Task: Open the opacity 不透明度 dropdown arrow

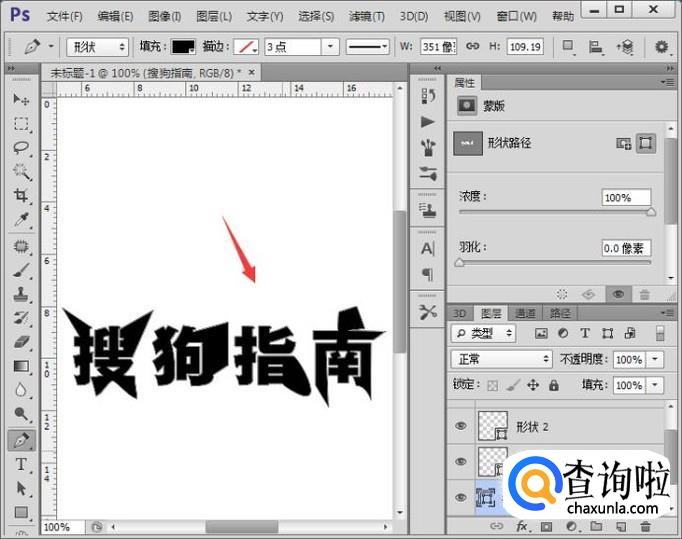Action: point(655,359)
